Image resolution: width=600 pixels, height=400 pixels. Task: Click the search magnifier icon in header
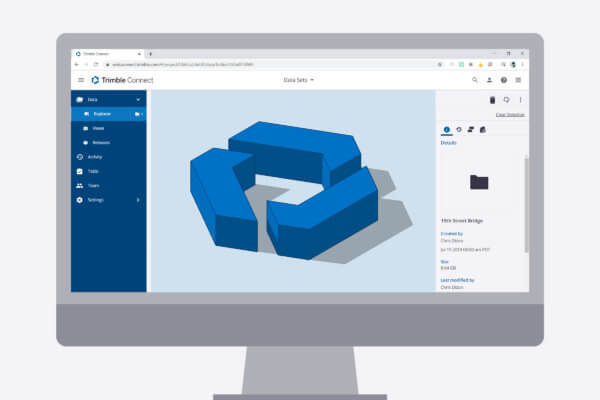pos(475,79)
